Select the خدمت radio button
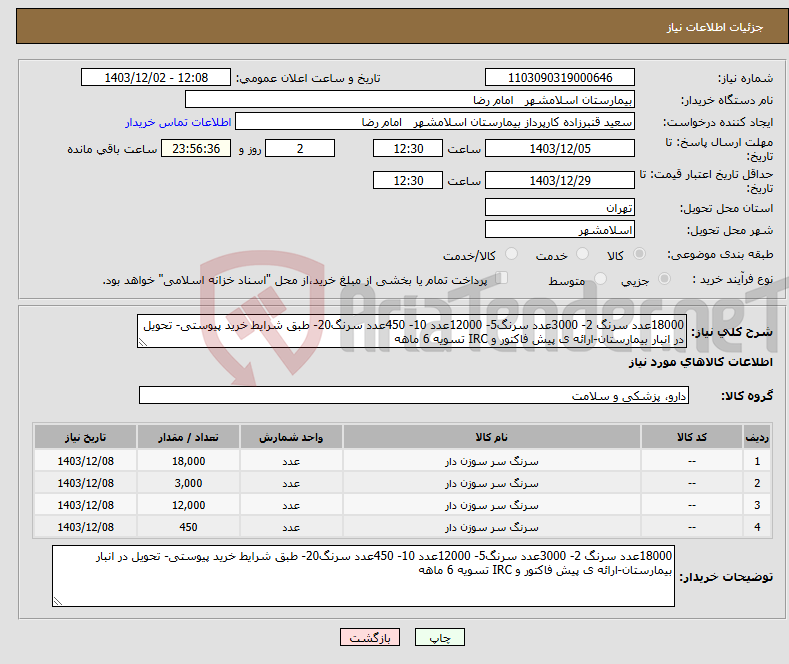Screen dimensions: 789x664 coord(582,254)
